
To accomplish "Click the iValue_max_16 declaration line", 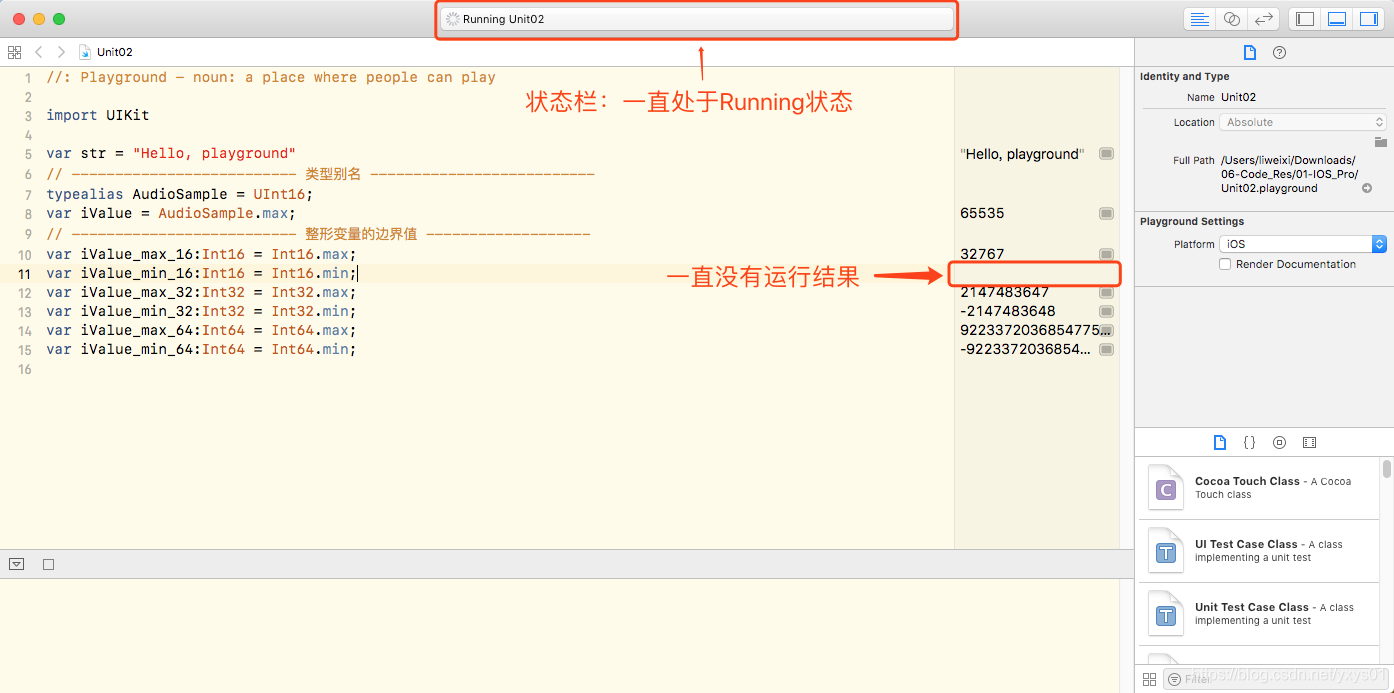I will (x=201, y=254).
